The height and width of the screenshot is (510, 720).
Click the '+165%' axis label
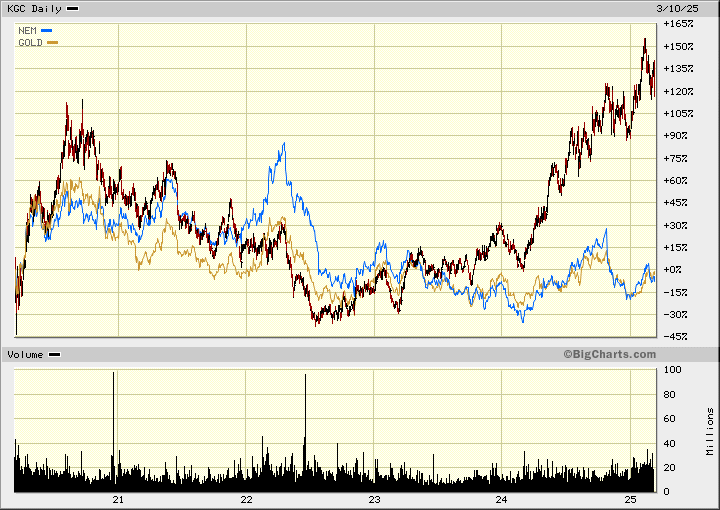tap(678, 23)
